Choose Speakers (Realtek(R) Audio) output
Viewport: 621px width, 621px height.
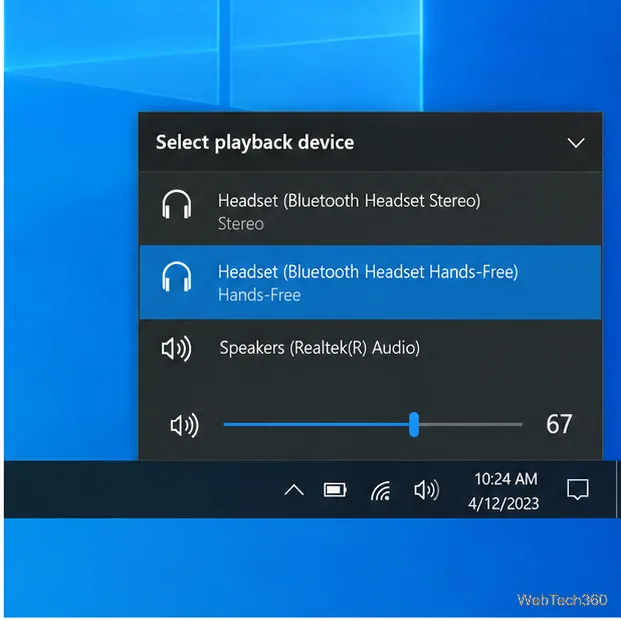pyautogui.click(x=370, y=348)
